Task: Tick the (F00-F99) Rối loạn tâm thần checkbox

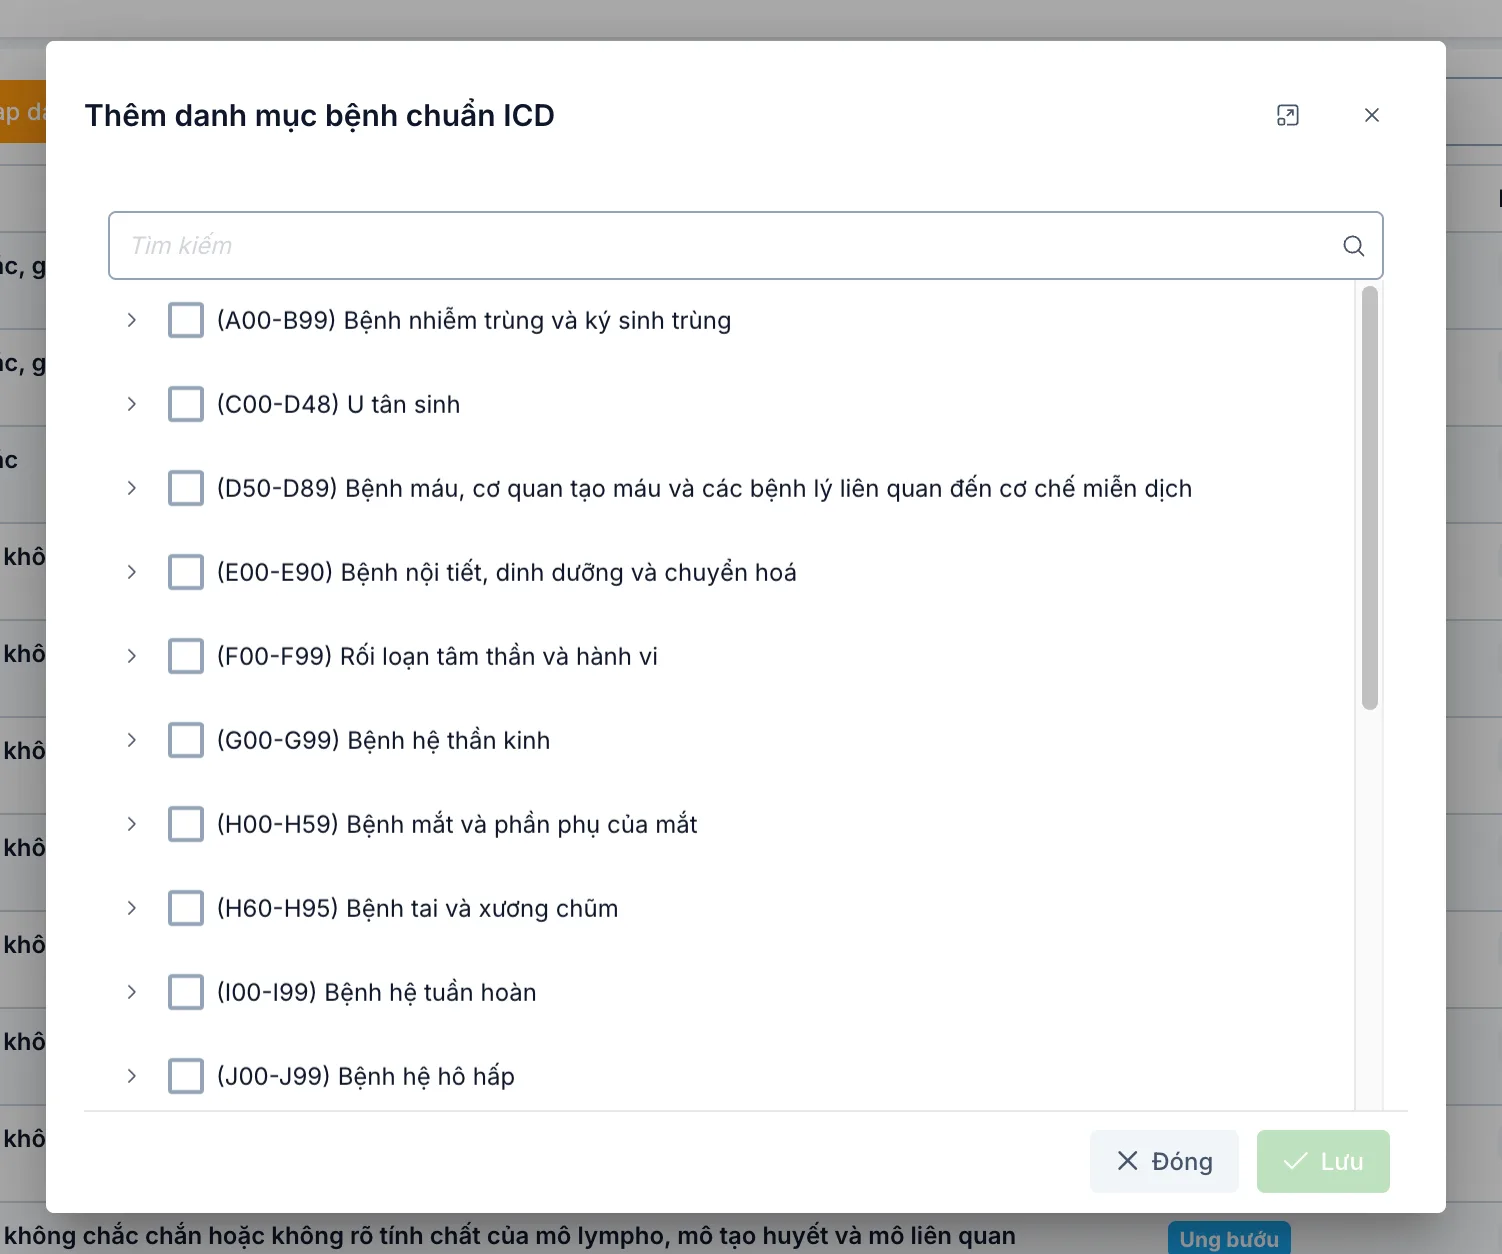Action: pos(186,656)
